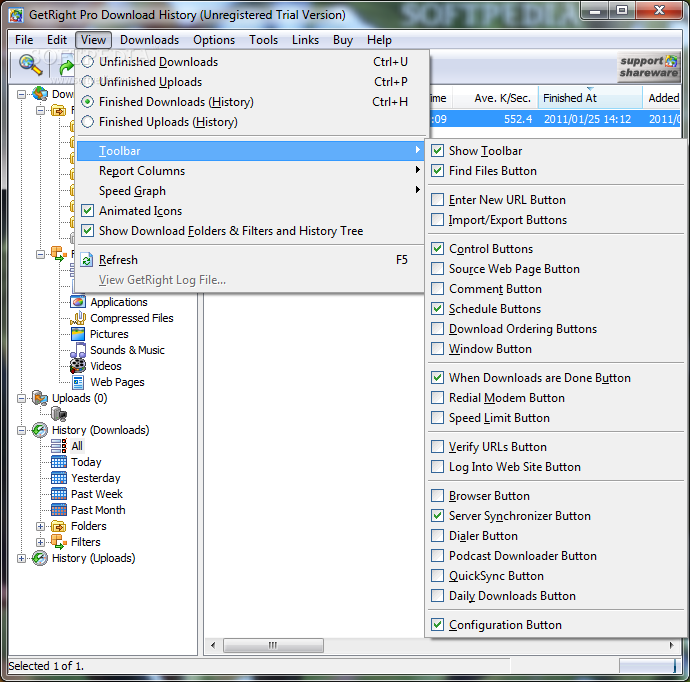Click the Past Month calendar icon
This screenshot has height=682, width=690.
pyautogui.click(x=59, y=510)
